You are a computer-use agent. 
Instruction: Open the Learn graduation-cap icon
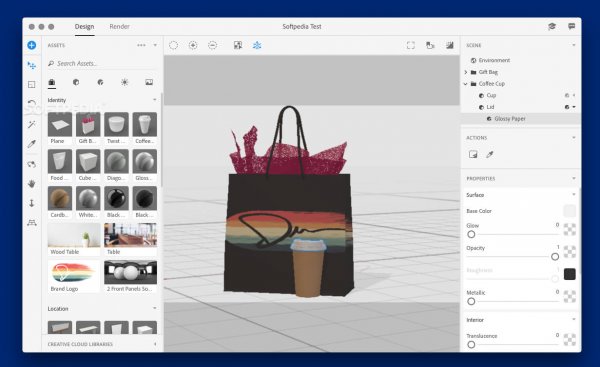point(552,26)
